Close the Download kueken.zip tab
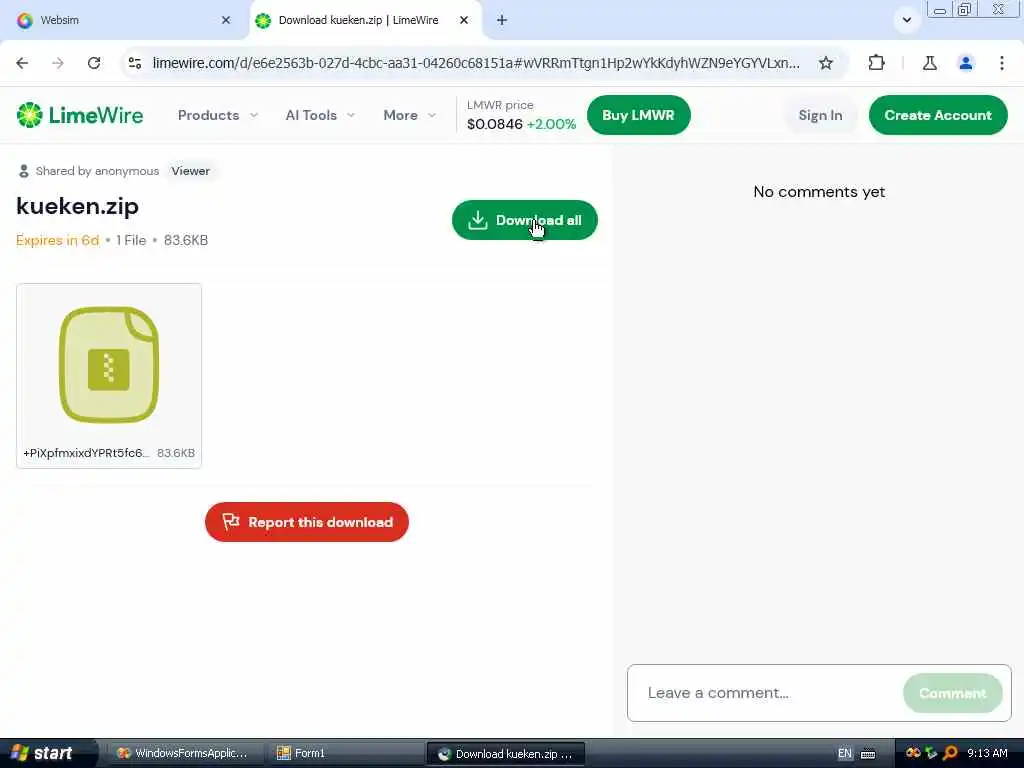The height and width of the screenshot is (768, 1024). 464,20
